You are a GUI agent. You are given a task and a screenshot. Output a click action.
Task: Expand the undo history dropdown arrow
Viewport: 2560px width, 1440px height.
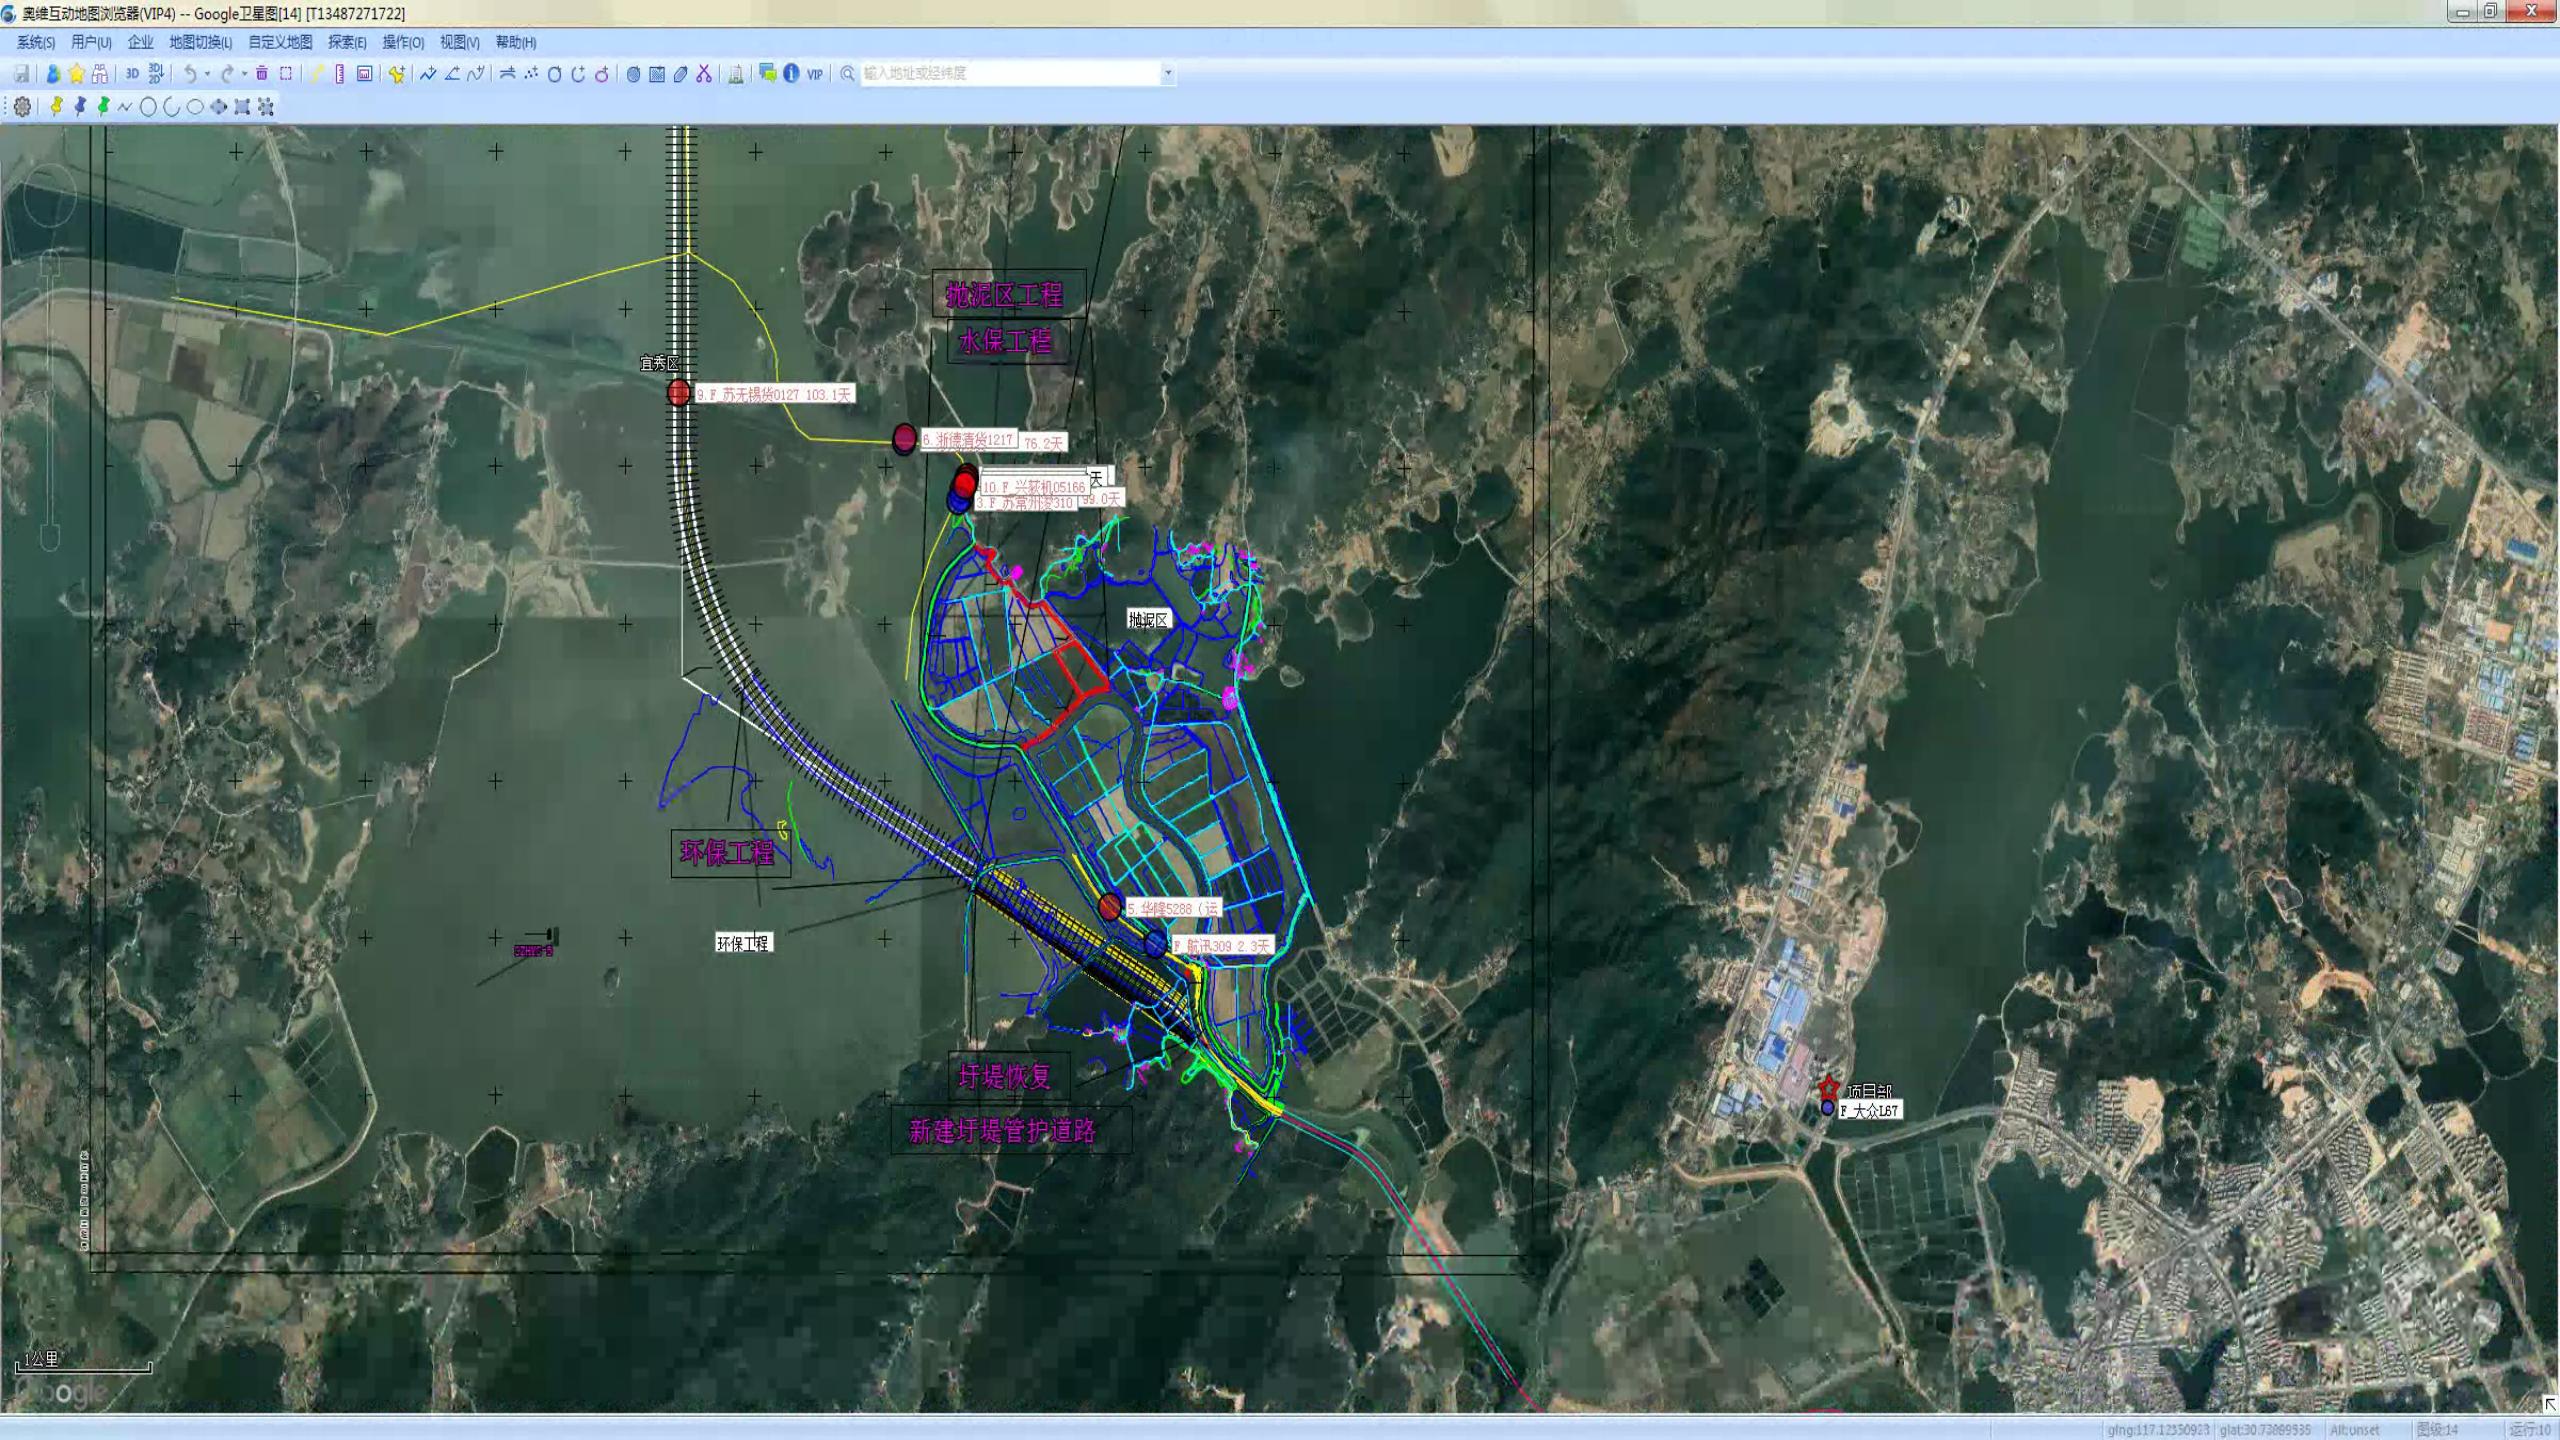207,73
